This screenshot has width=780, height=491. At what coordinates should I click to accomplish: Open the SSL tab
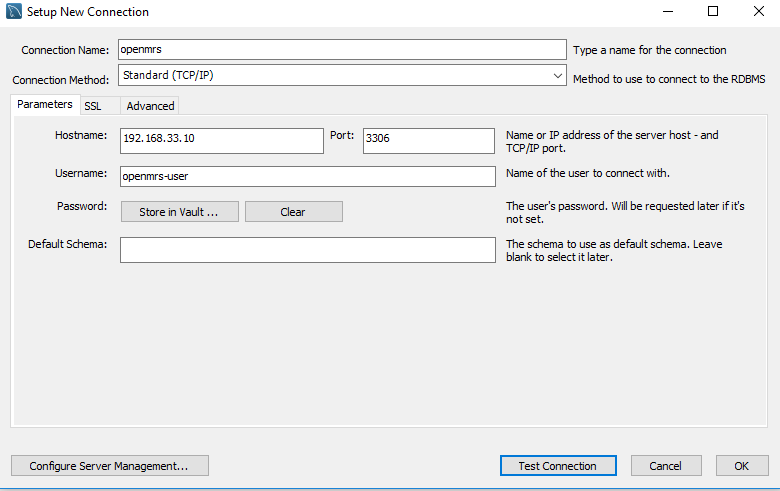pyautogui.click(x=93, y=106)
